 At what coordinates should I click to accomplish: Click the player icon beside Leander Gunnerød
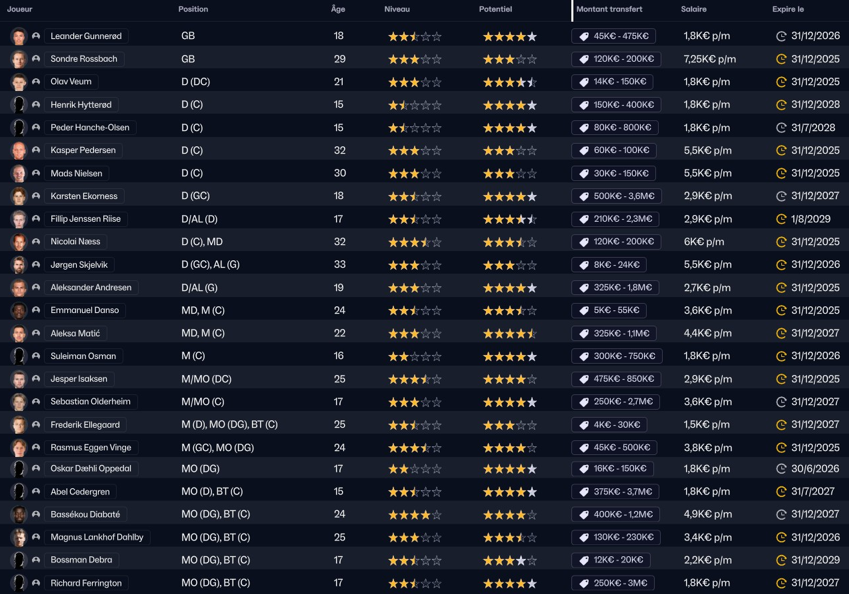(x=36, y=36)
